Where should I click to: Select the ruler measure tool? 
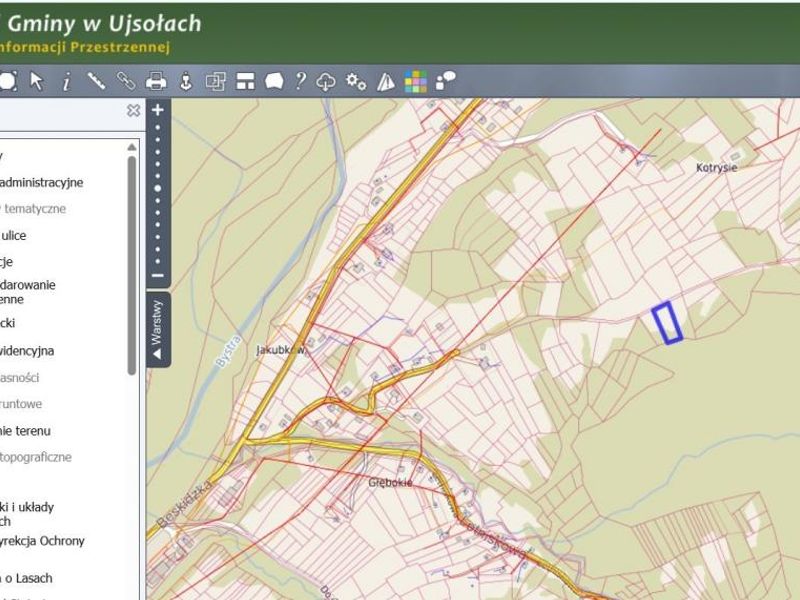96,81
